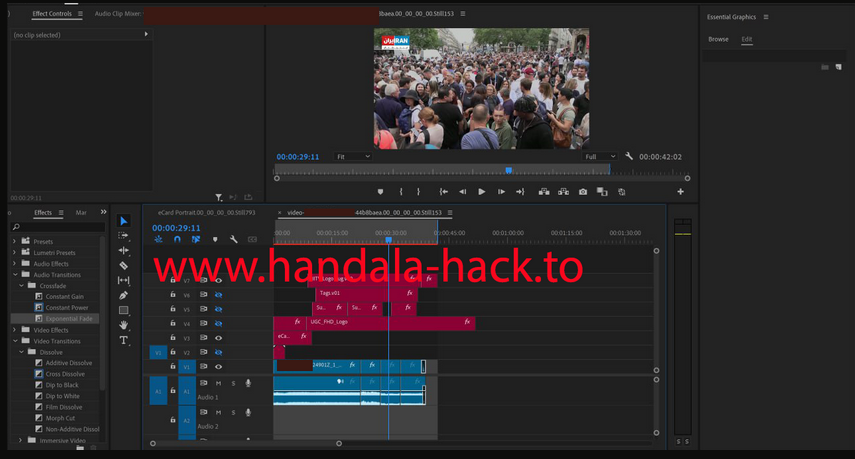Viewport: 855px width, 459px height.
Task: Click the timeline captions CC button
Action: (x=252, y=239)
